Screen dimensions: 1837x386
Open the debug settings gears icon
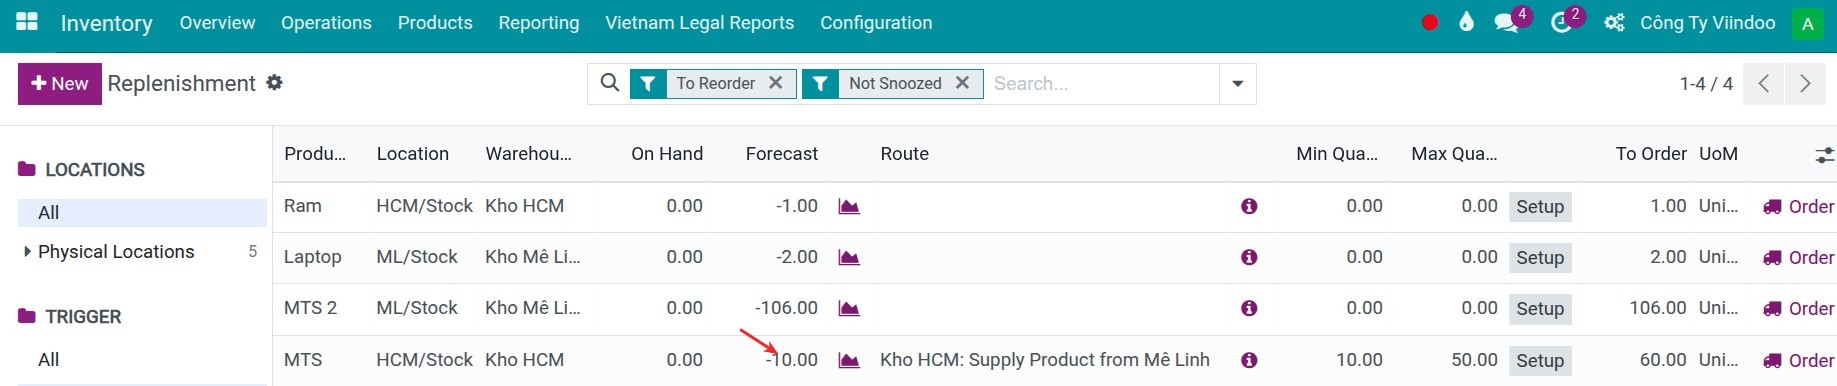(1614, 22)
